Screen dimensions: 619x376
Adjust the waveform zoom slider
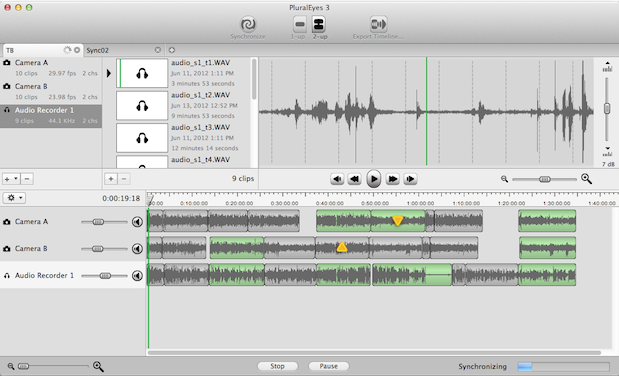click(x=544, y=179)
